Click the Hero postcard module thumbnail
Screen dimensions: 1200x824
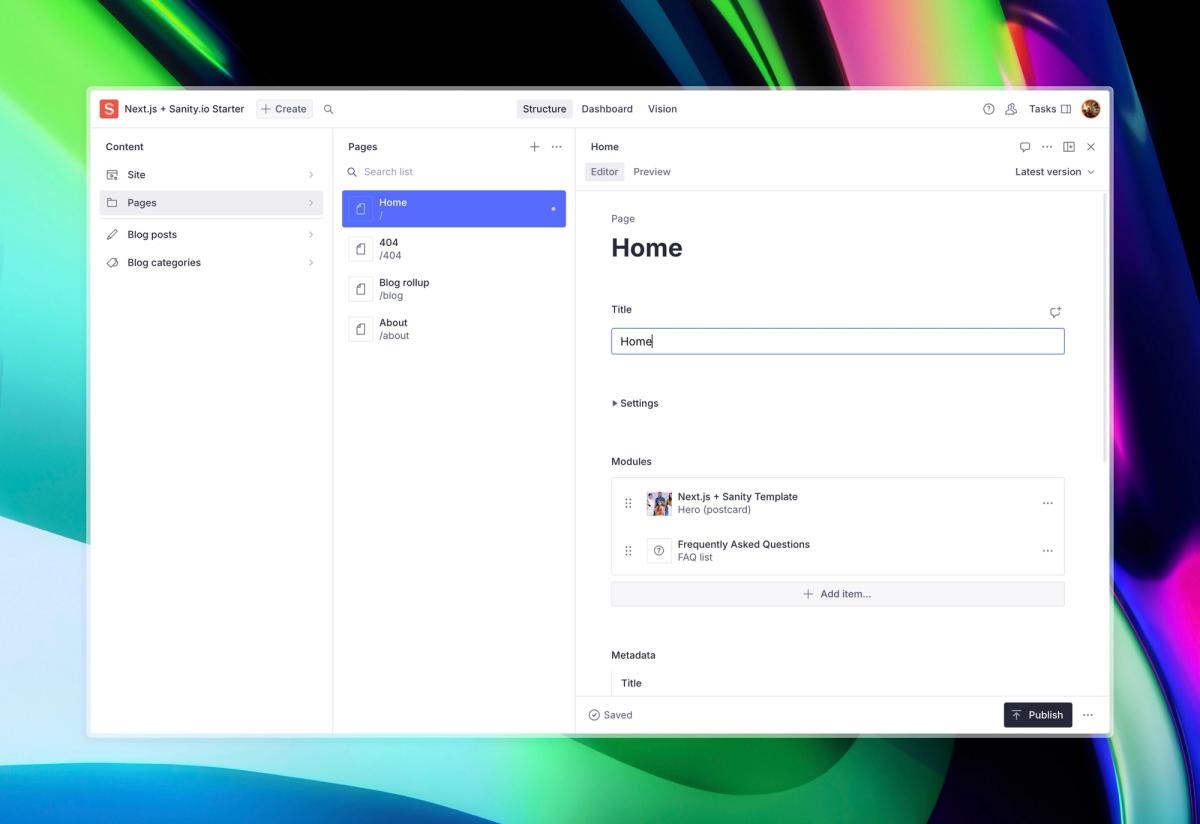pyautogui.click(x=659, y=503)
